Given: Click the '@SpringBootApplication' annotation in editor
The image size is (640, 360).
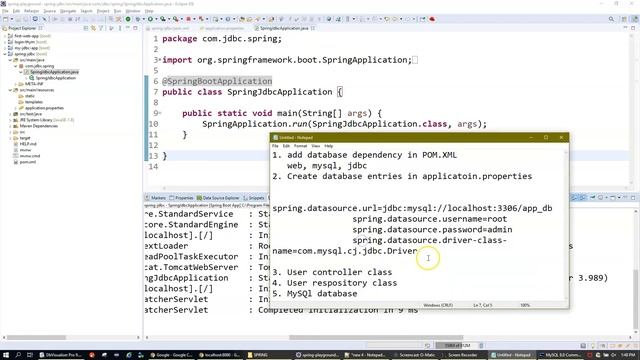Looking at the screenshot, I should pos(217,81).
